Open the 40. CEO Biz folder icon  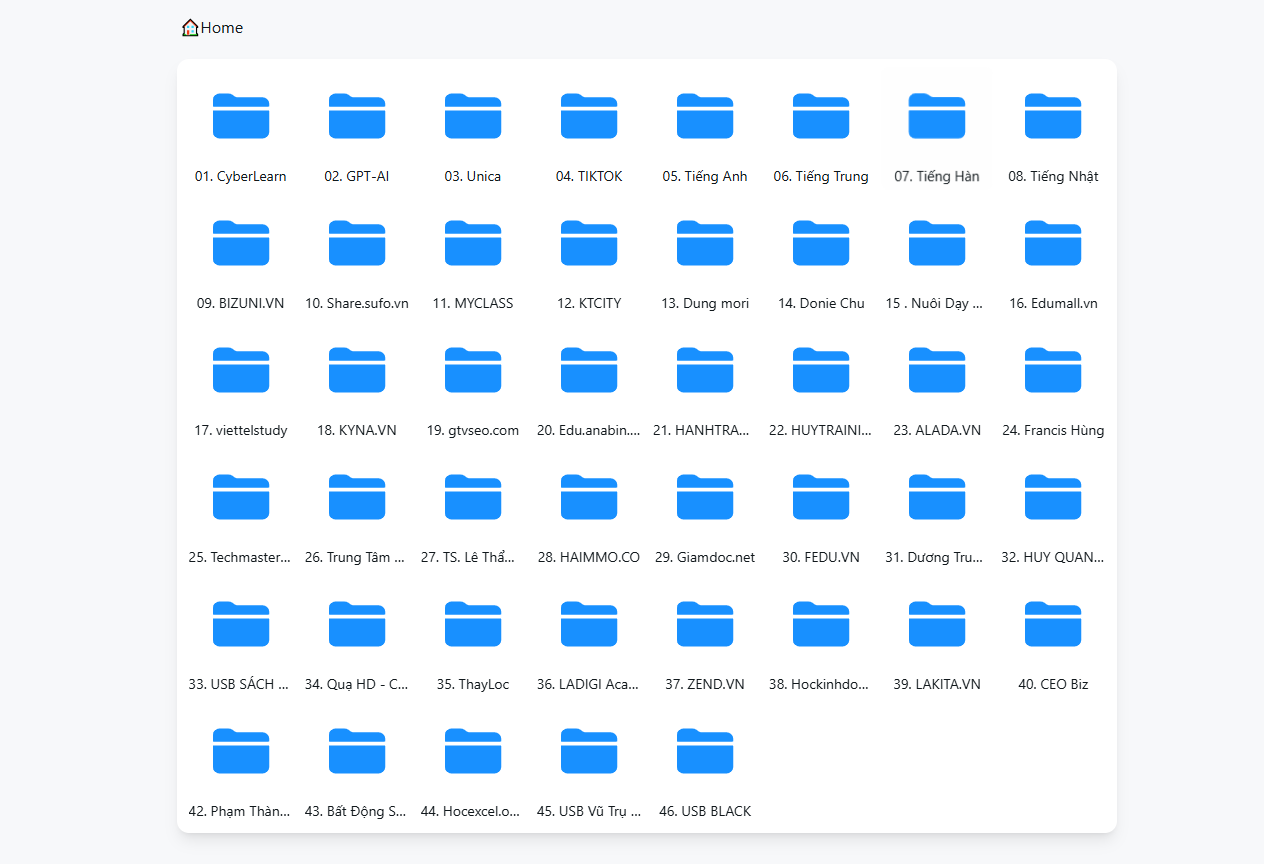pos(1053,624)
